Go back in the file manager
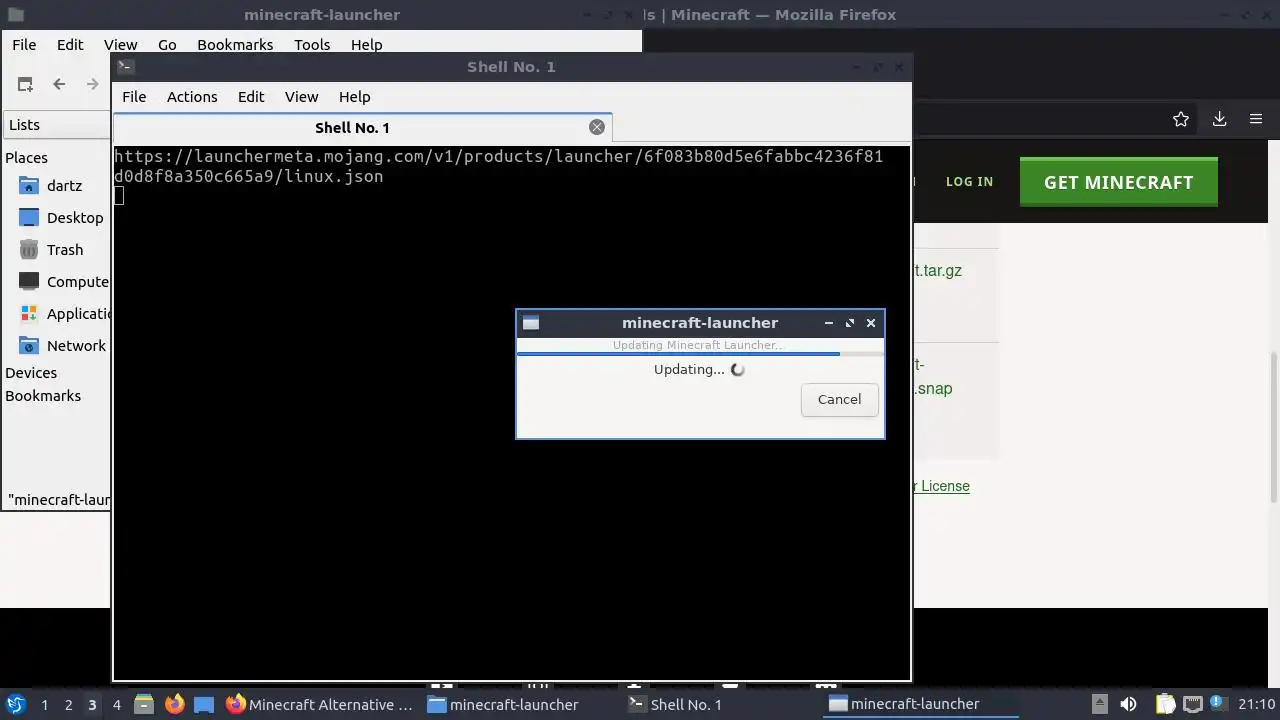 tap(59, 85)
